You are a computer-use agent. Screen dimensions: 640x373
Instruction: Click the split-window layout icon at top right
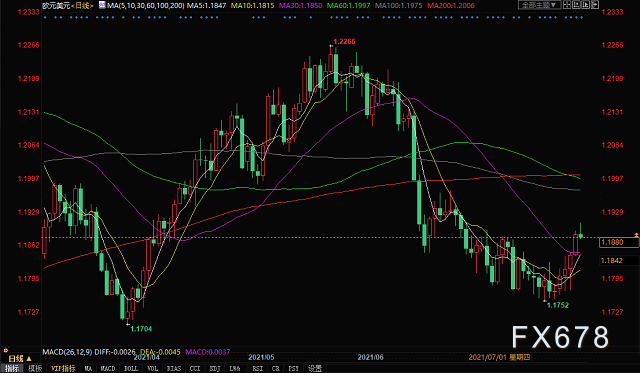567,4
